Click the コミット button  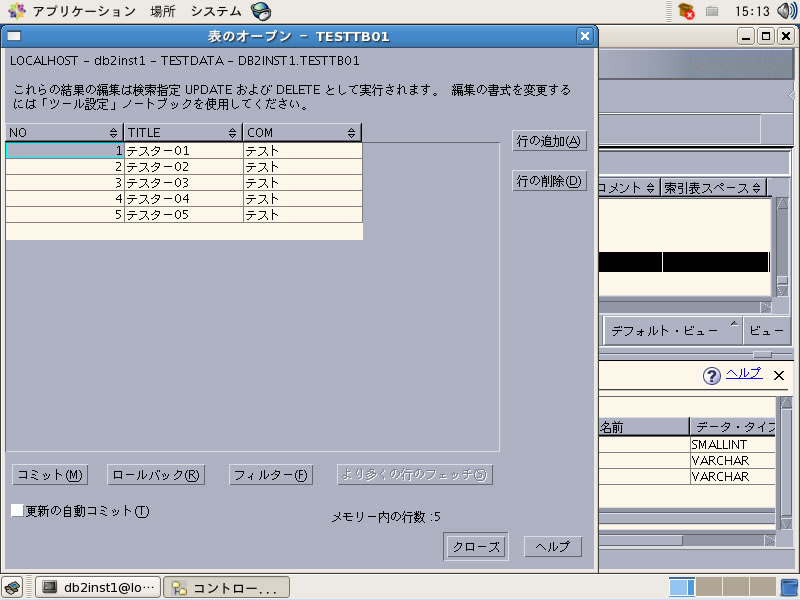pos(49,475)
